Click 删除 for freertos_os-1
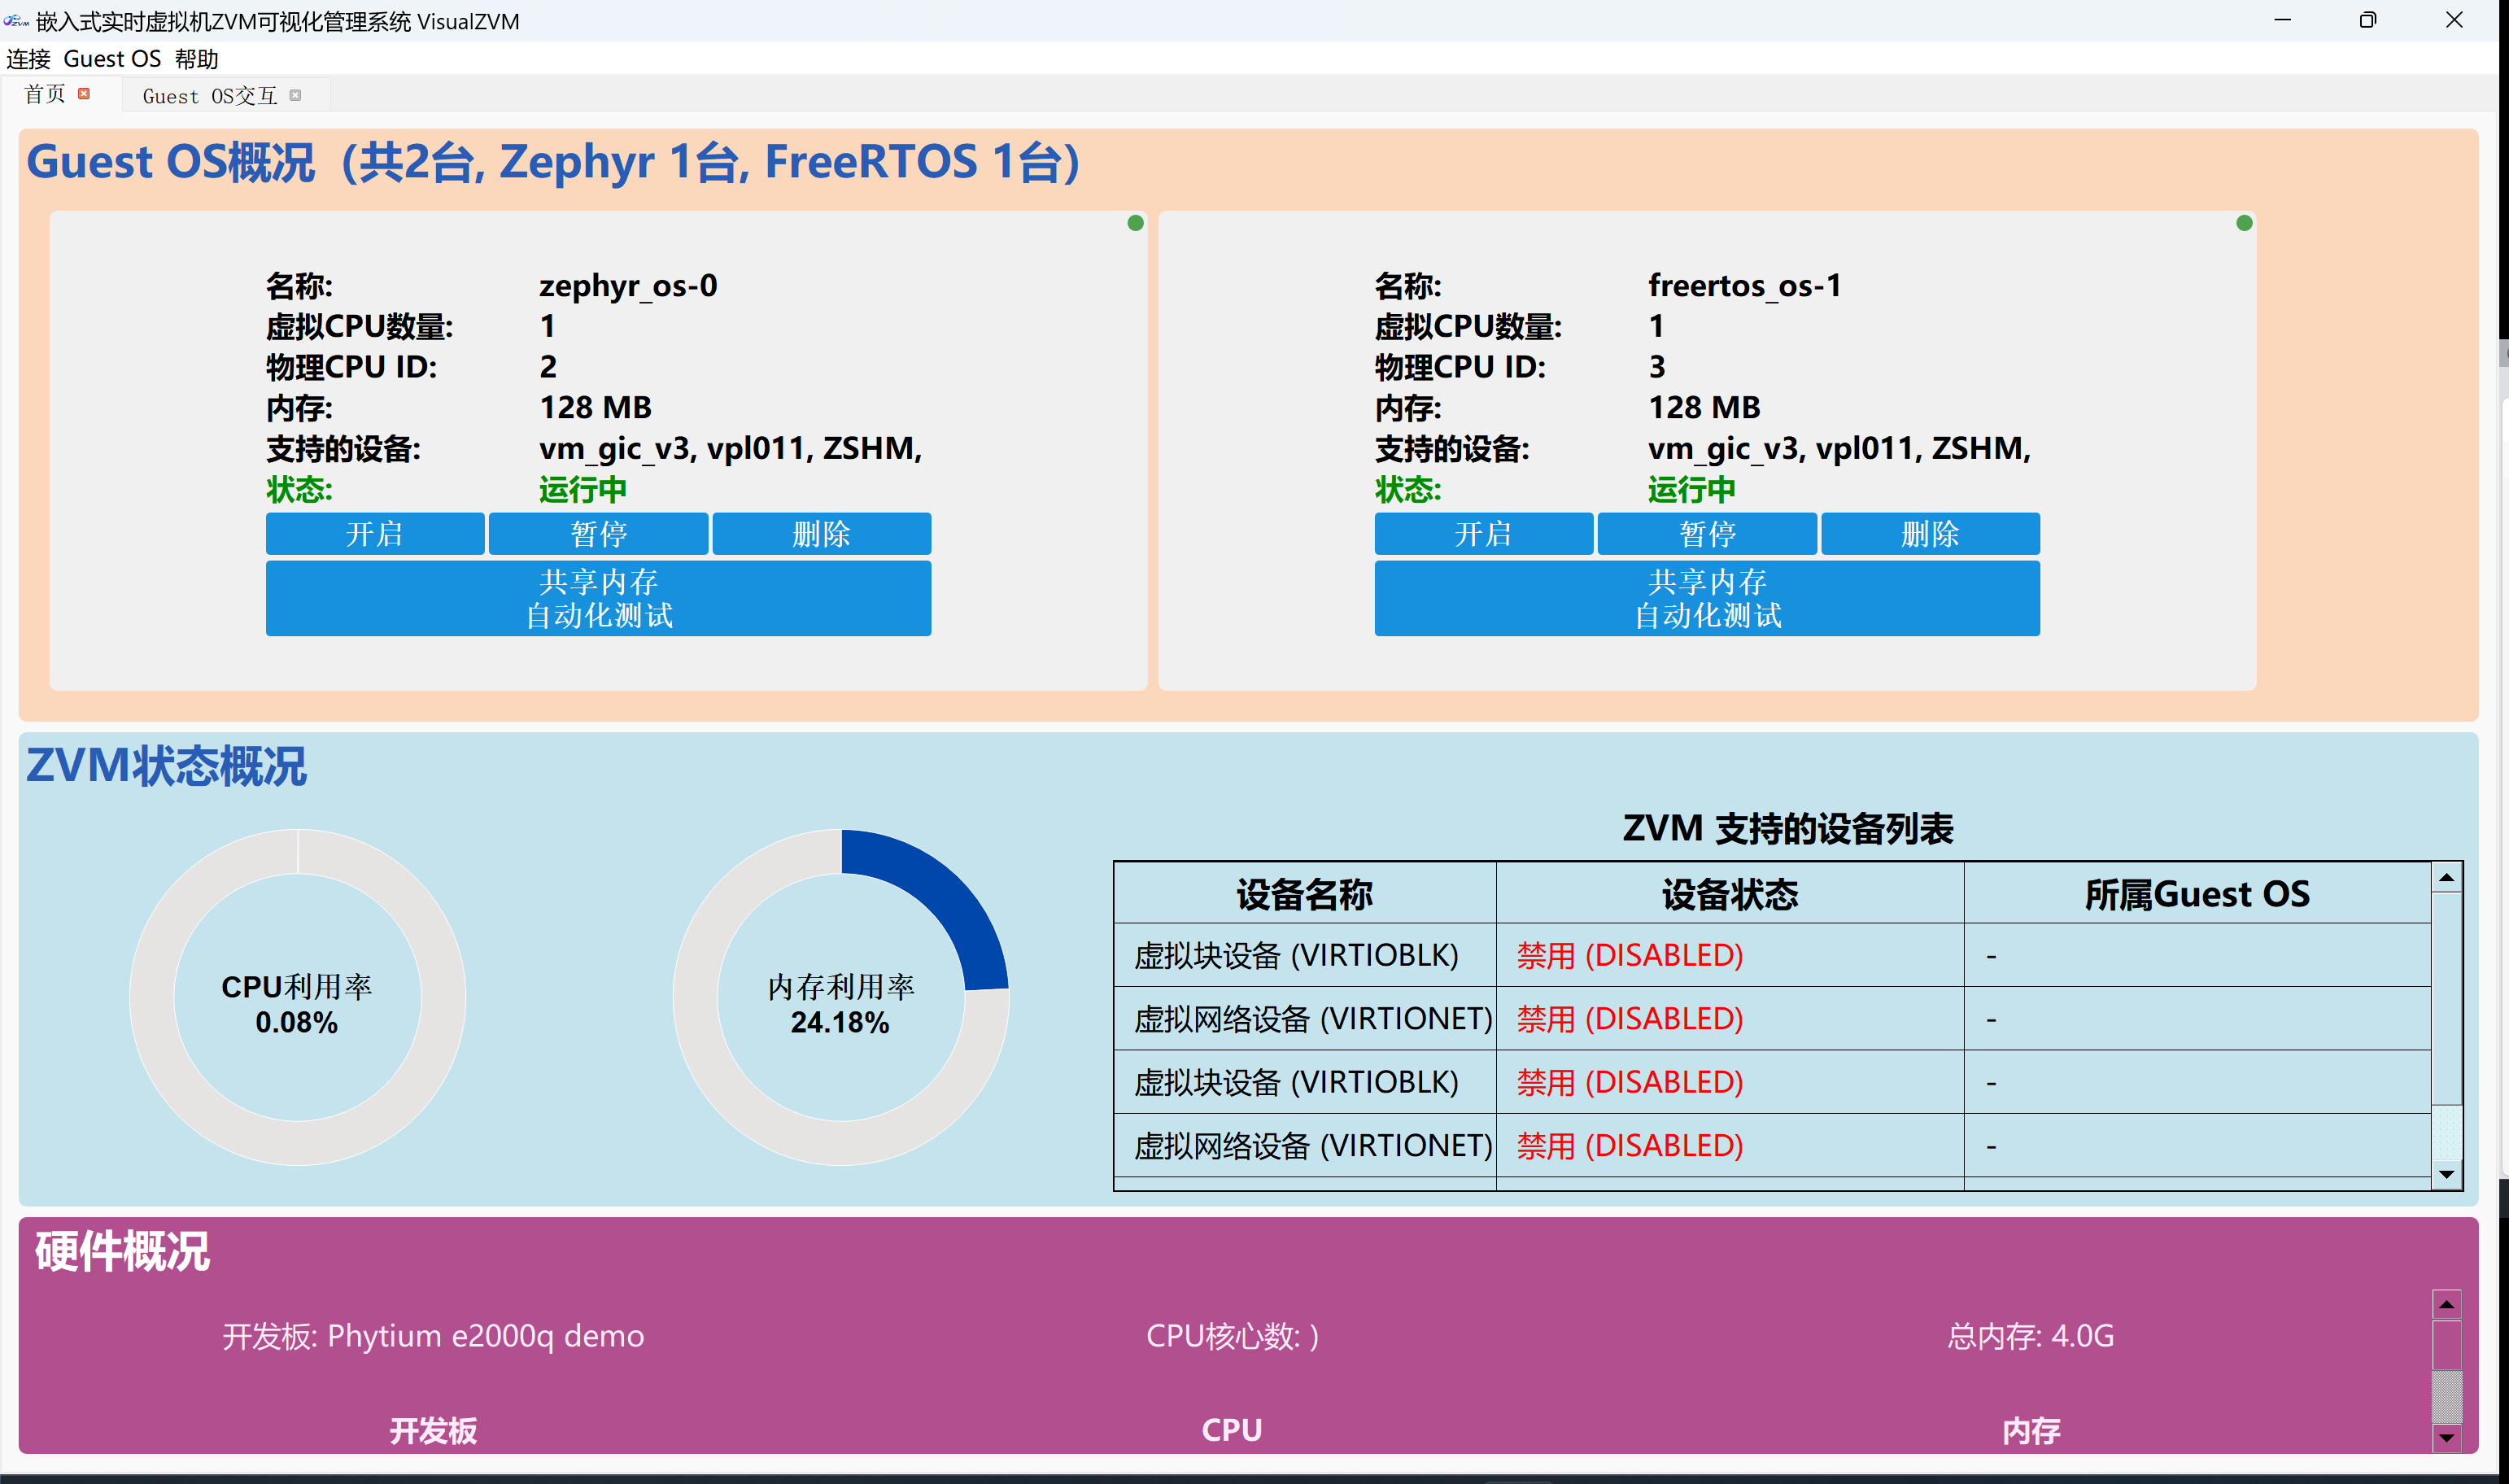The height and width of the screenshot is (1484, 2509). (1930, 534)
